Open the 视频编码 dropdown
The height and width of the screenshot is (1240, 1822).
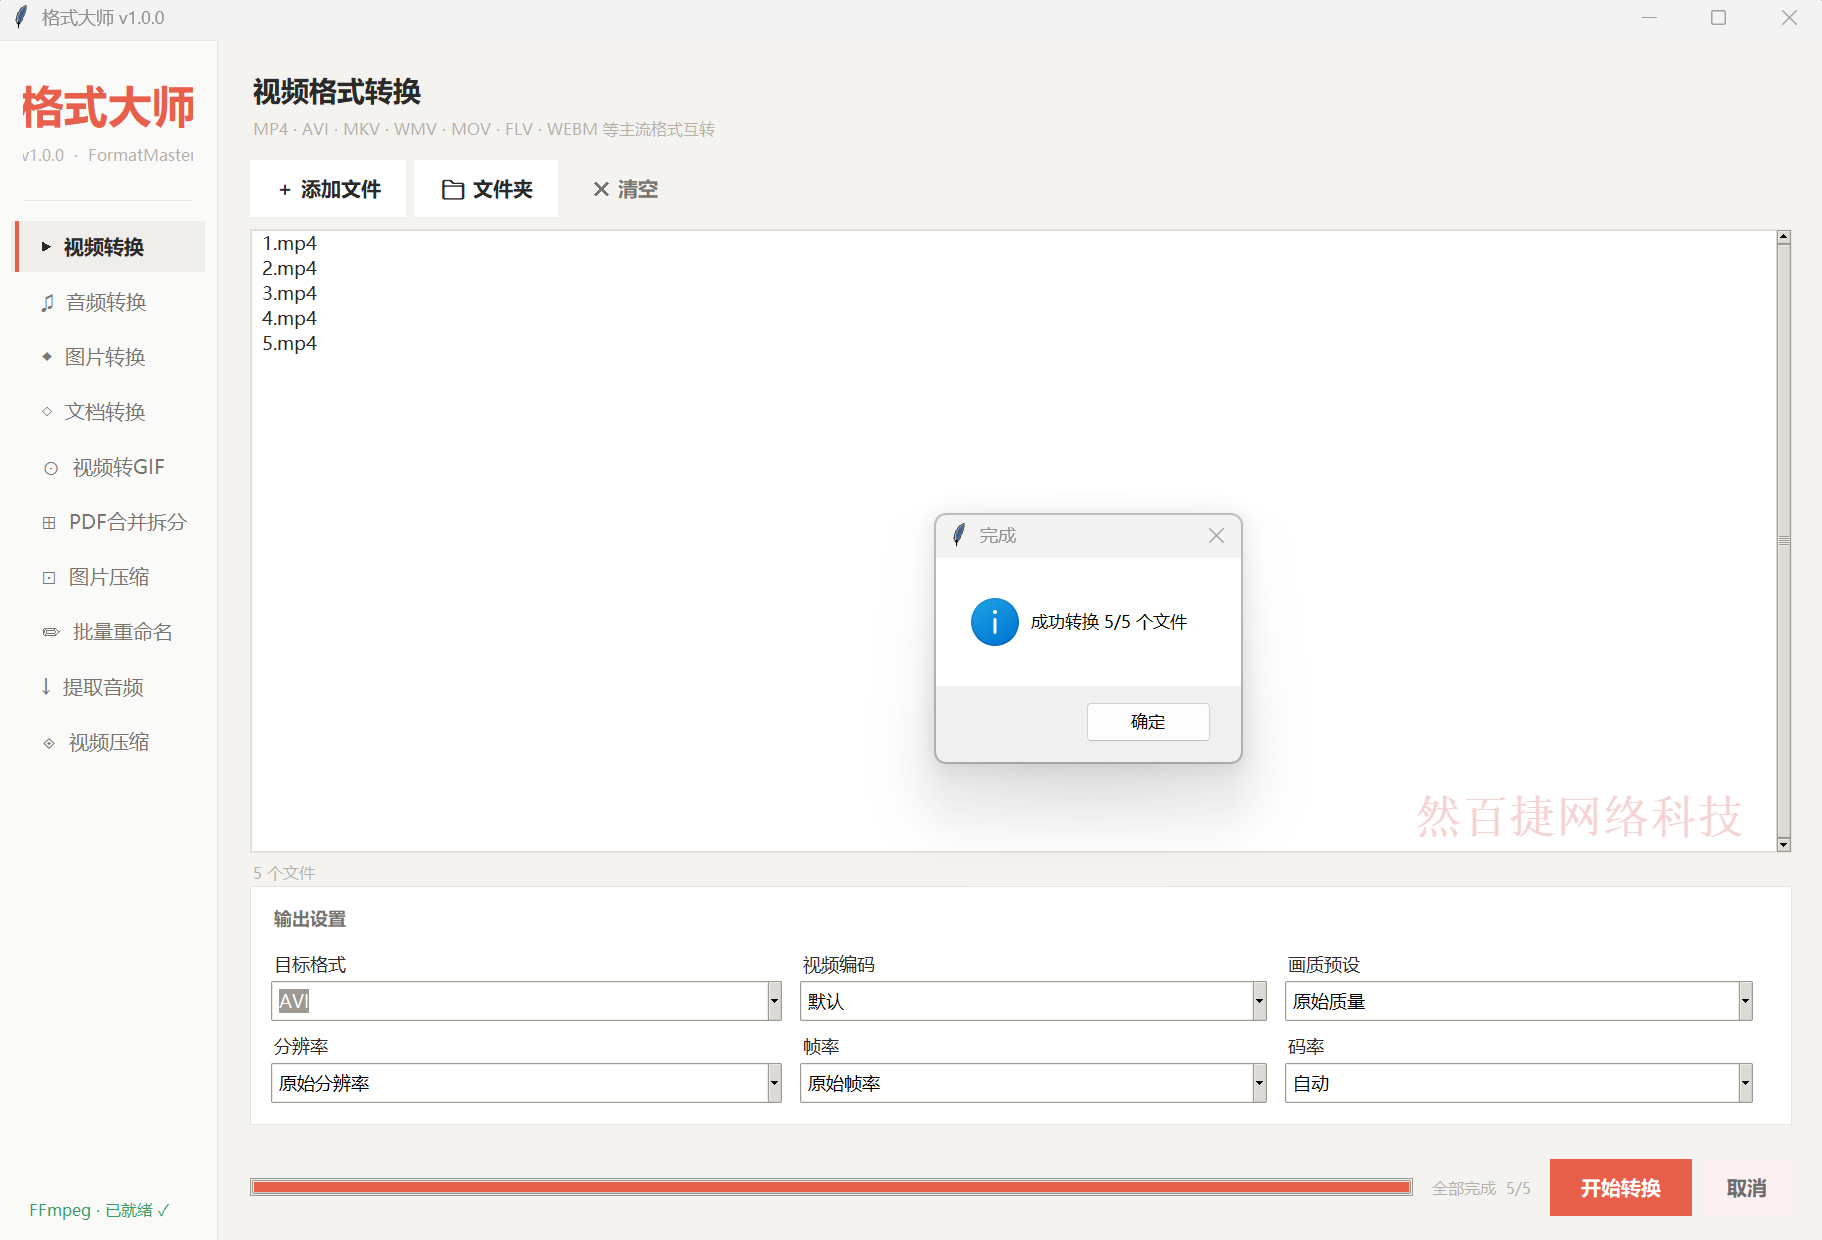pos(1259,1001)
